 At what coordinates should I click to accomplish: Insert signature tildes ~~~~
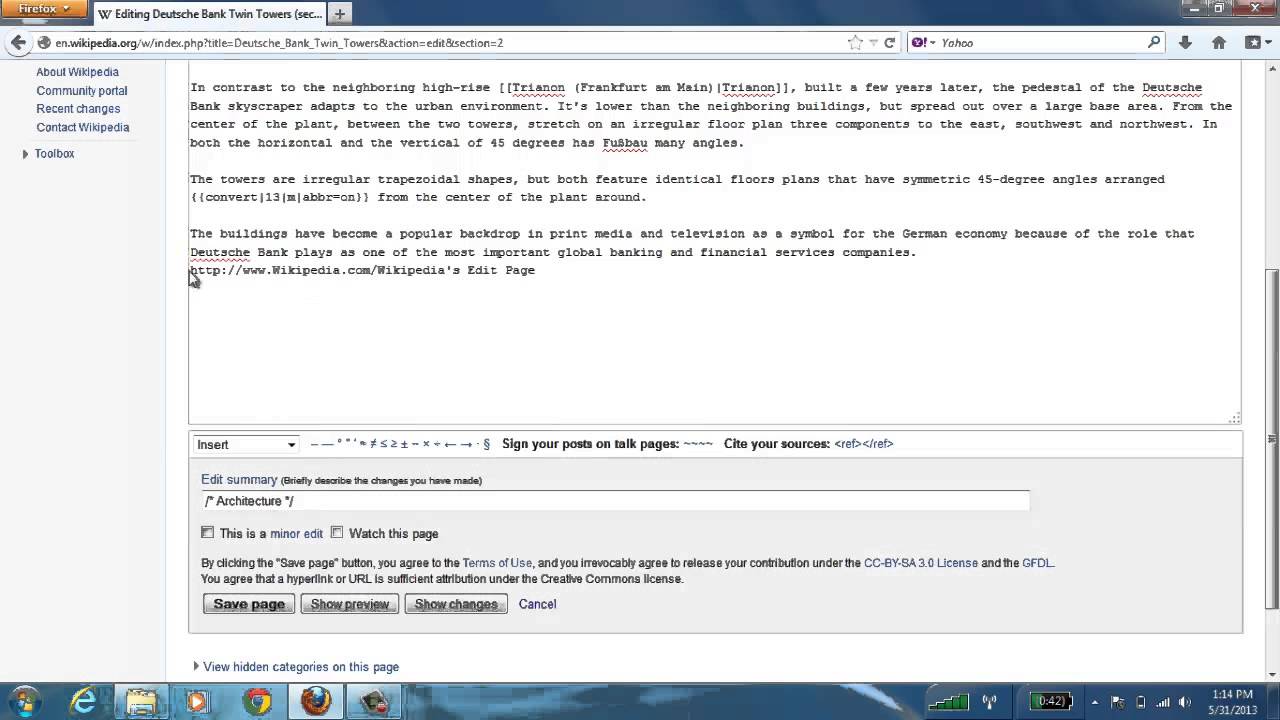(698, 444)
